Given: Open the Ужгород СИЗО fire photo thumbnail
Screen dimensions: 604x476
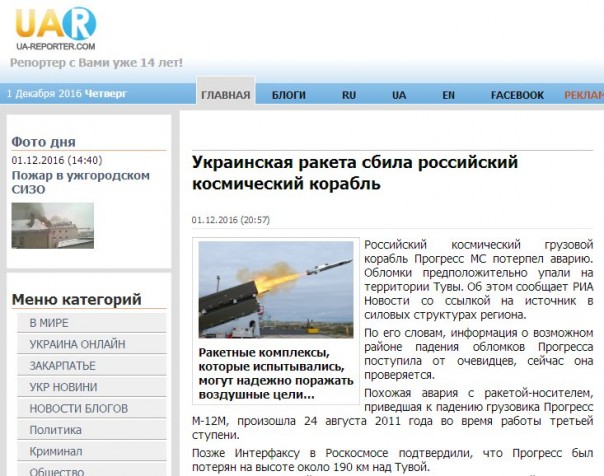Looking at the screenshot, I should click(x=52, y=226).
